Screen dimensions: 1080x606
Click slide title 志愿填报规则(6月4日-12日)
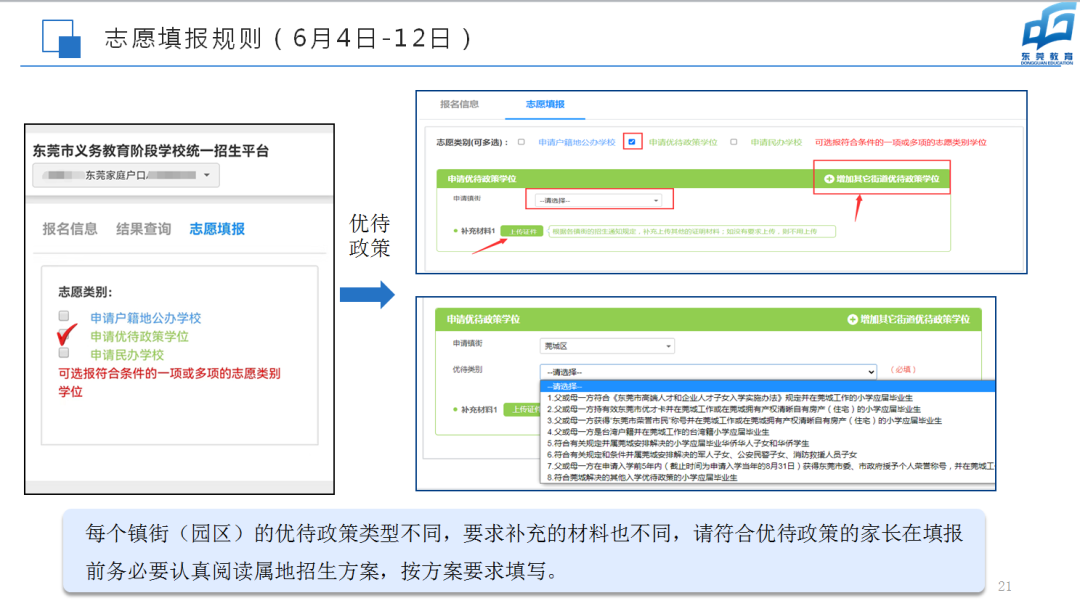click(289, 38)
